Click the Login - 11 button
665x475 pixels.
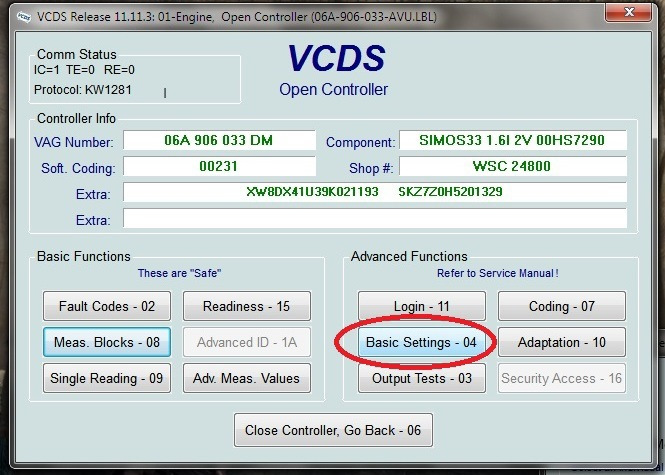[x=422, y=306]
